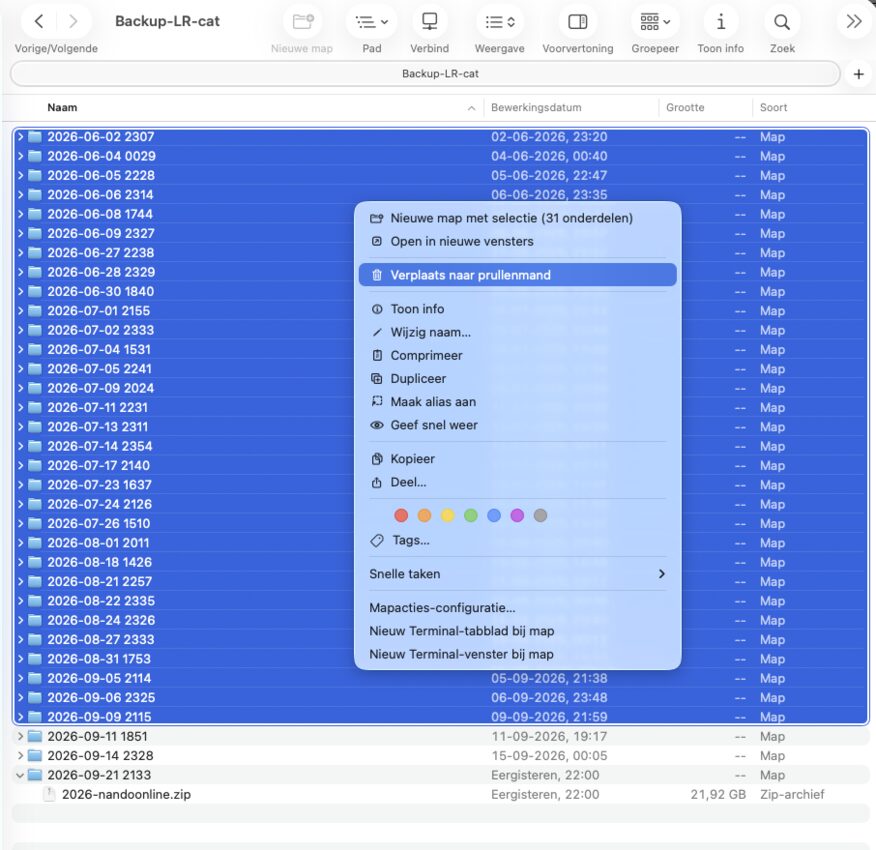
Task: Collapse the 2026-09-21 2133 folder
Action: pyautogui.click(x=20, y=775)
